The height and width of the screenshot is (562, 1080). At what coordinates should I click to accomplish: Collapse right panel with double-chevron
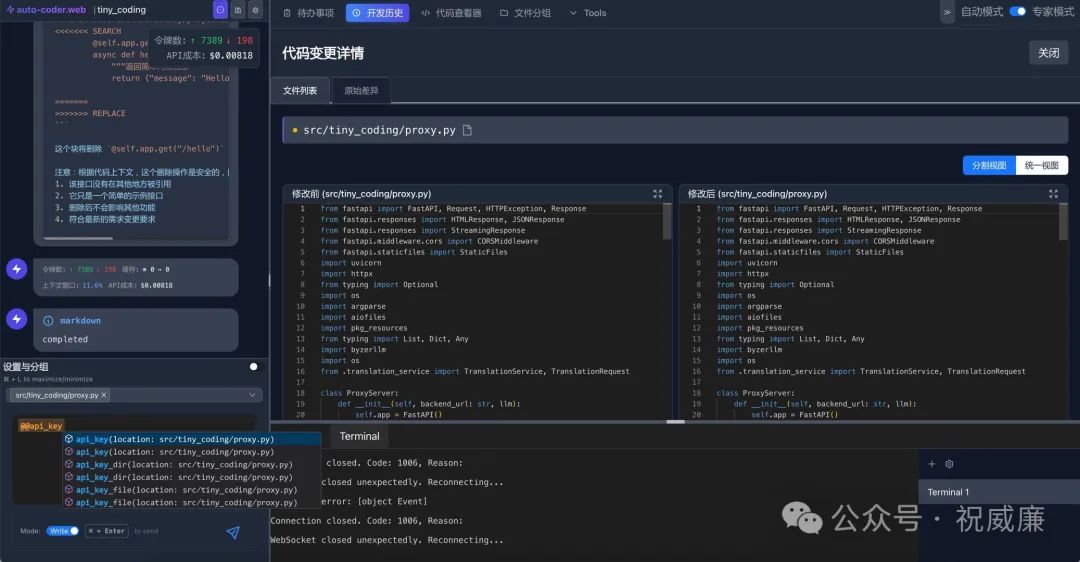pos(947,12)
